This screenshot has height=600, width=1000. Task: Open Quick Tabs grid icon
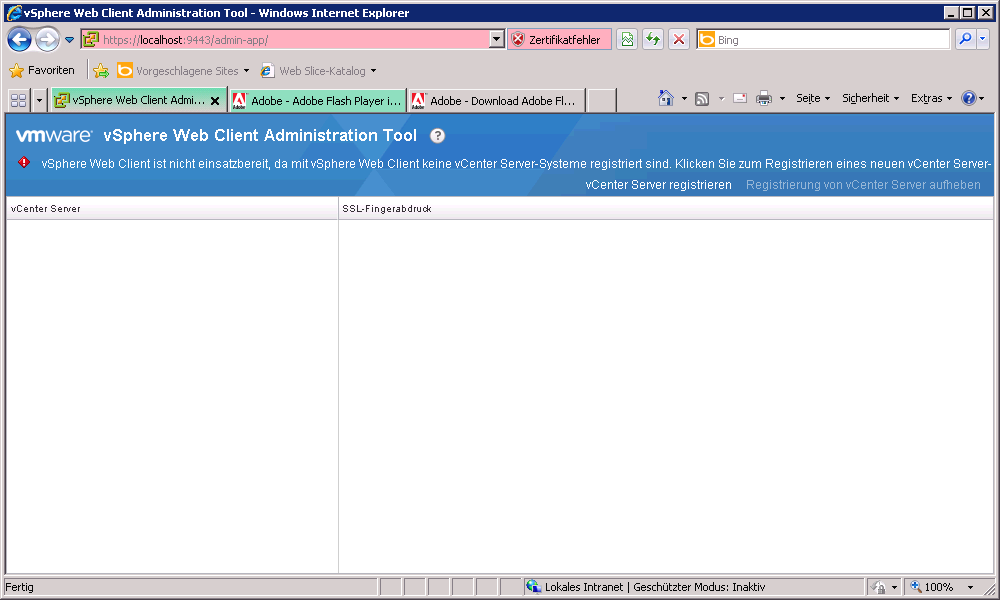tap(18, 100)
